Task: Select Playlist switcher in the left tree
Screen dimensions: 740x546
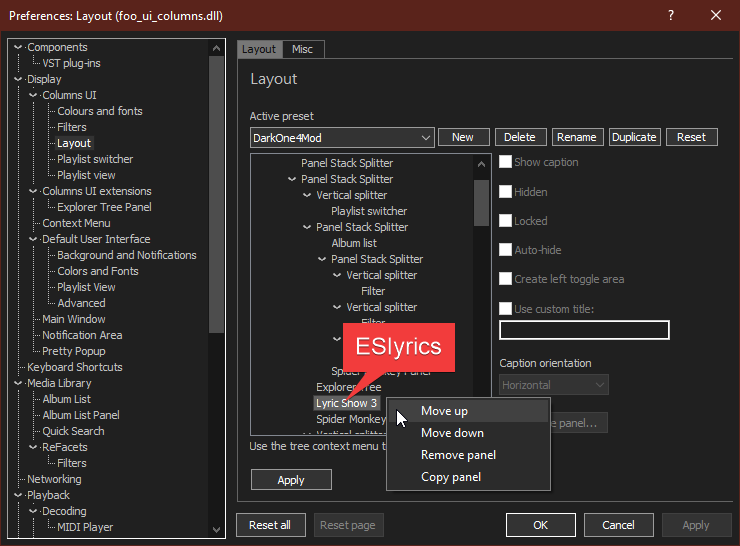Action: click(95, 159)
